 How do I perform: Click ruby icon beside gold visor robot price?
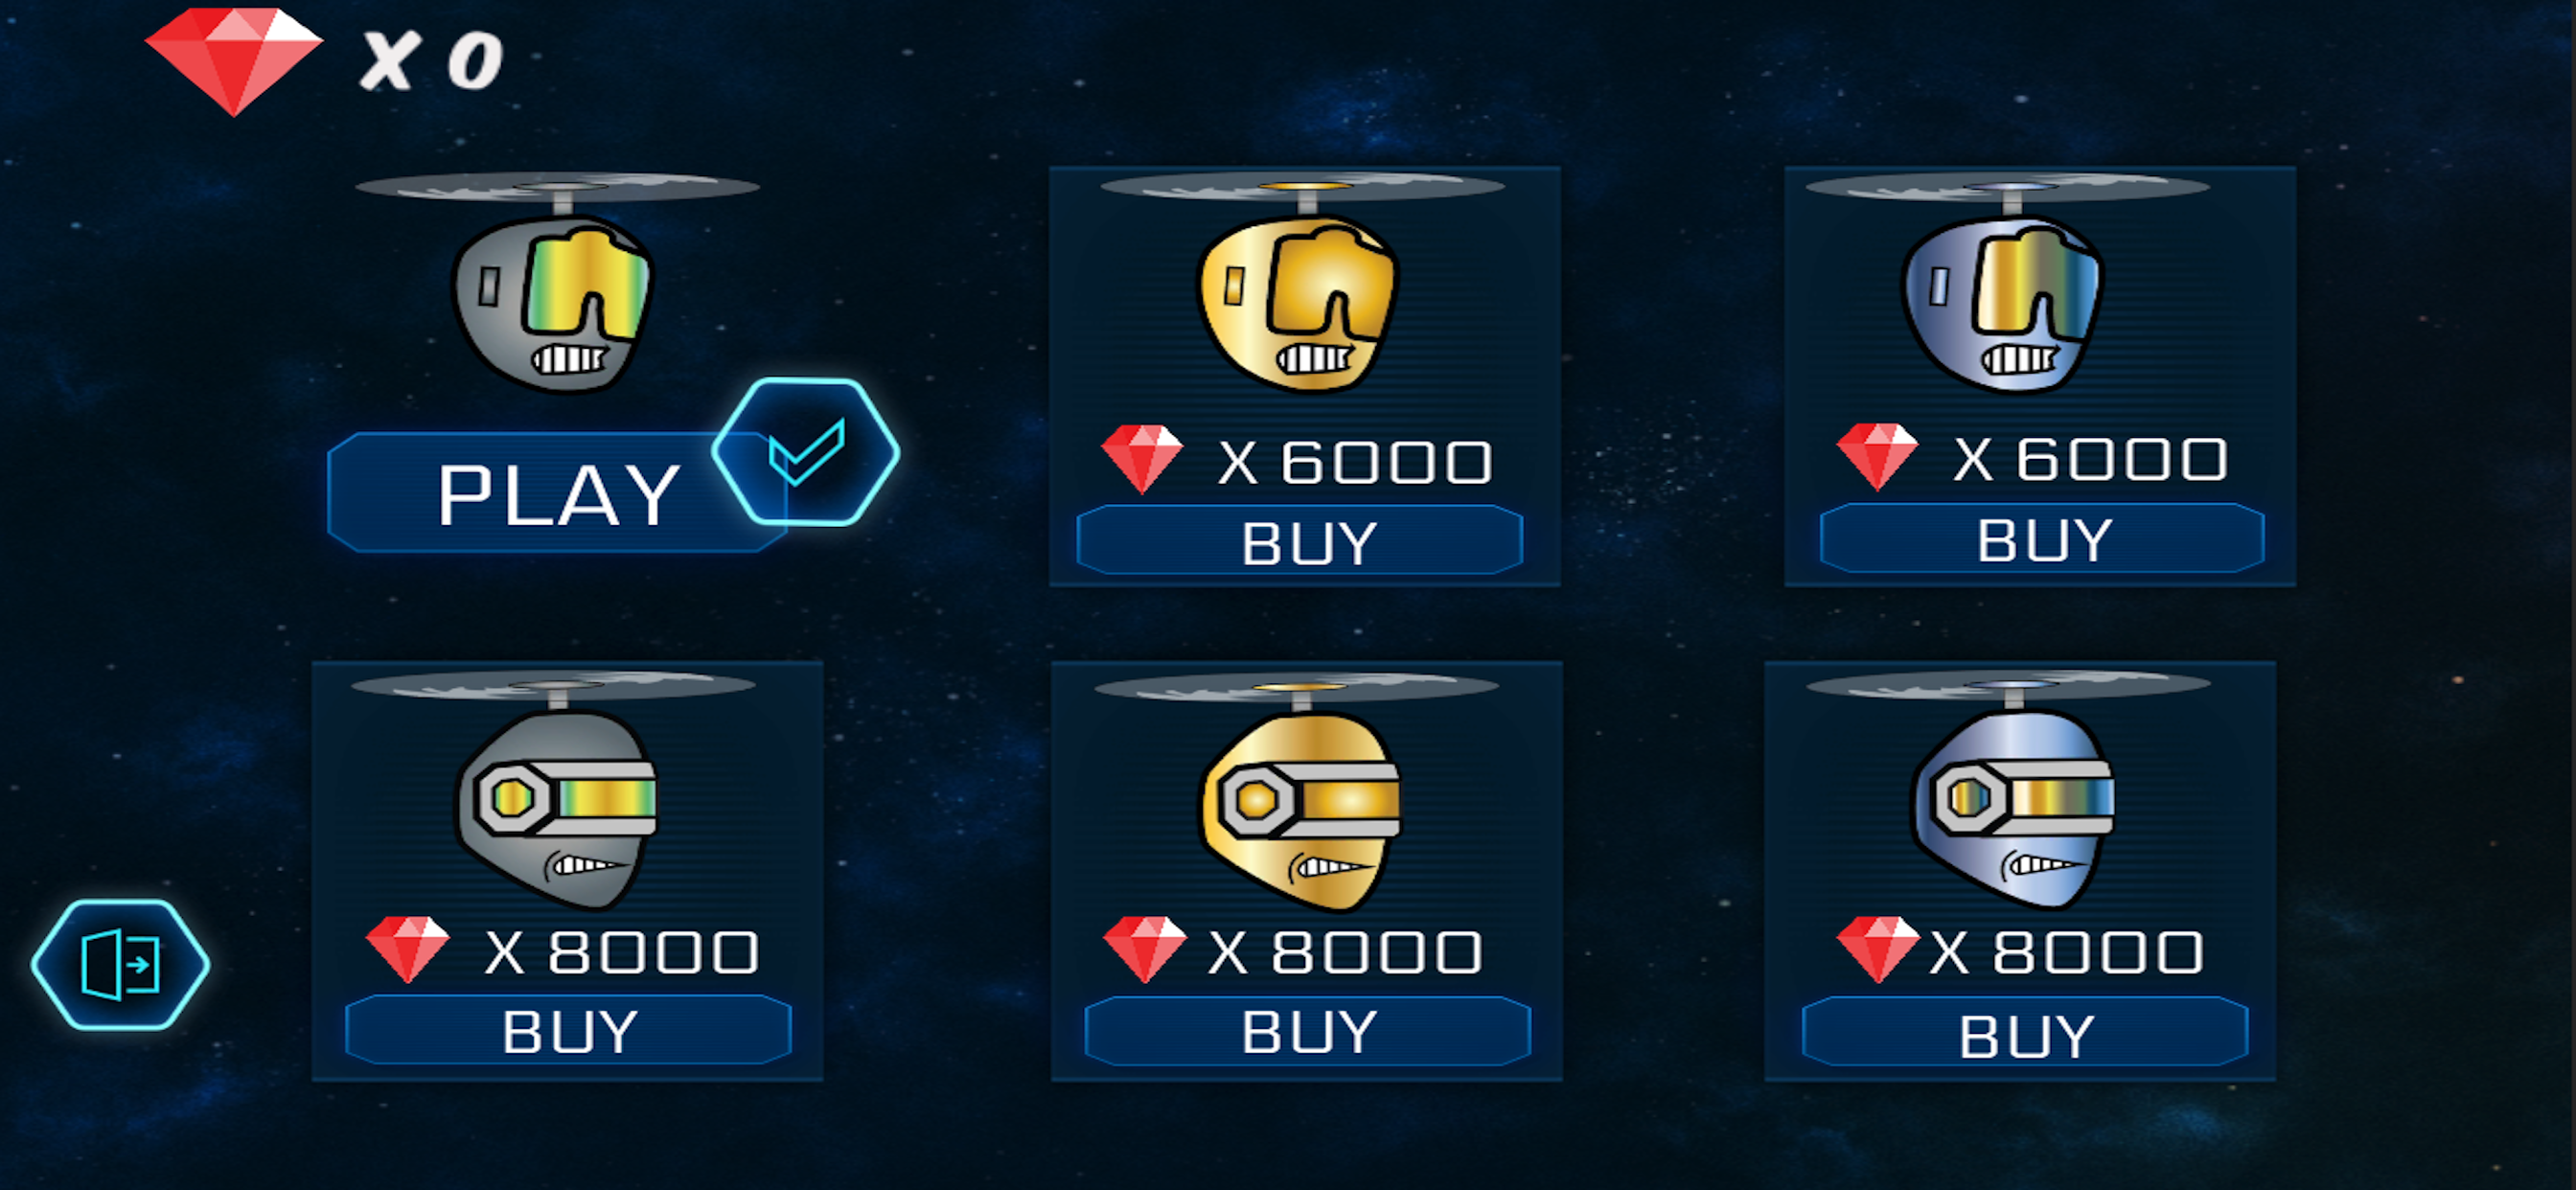pos(1144,949)
